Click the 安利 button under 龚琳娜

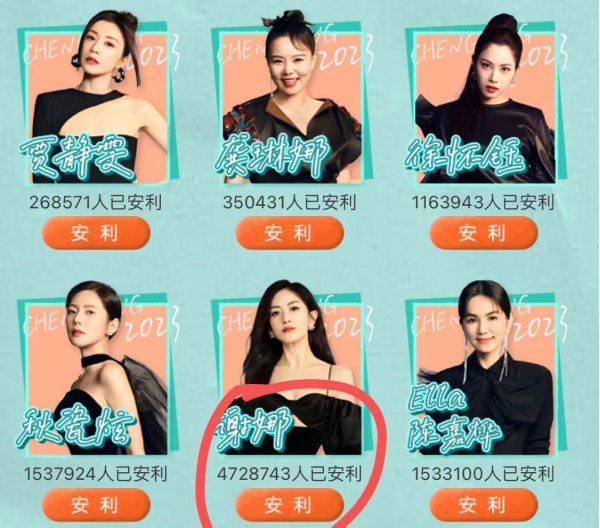pos(290,233)
